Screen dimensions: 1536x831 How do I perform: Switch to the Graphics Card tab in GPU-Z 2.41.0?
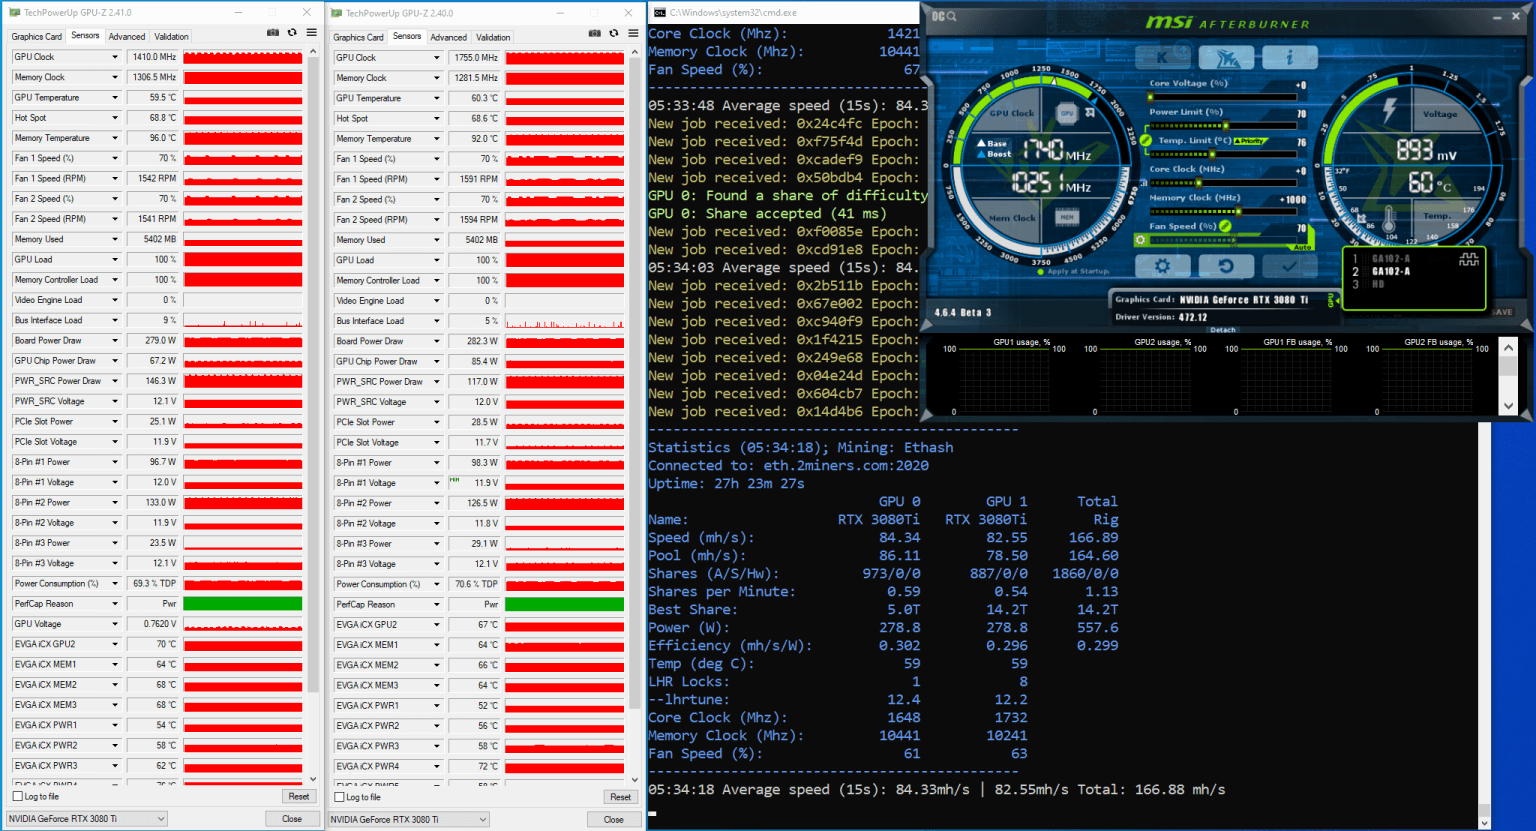(36, 36)
